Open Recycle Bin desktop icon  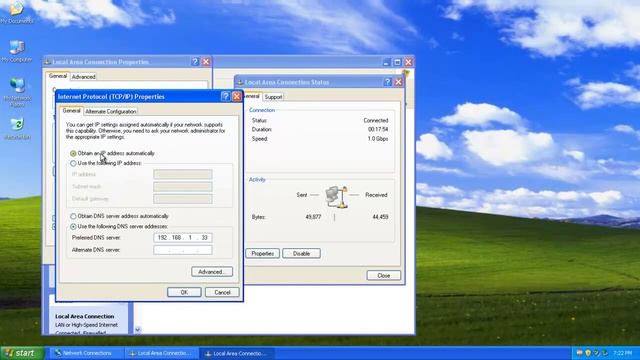(x=17, y=128)
